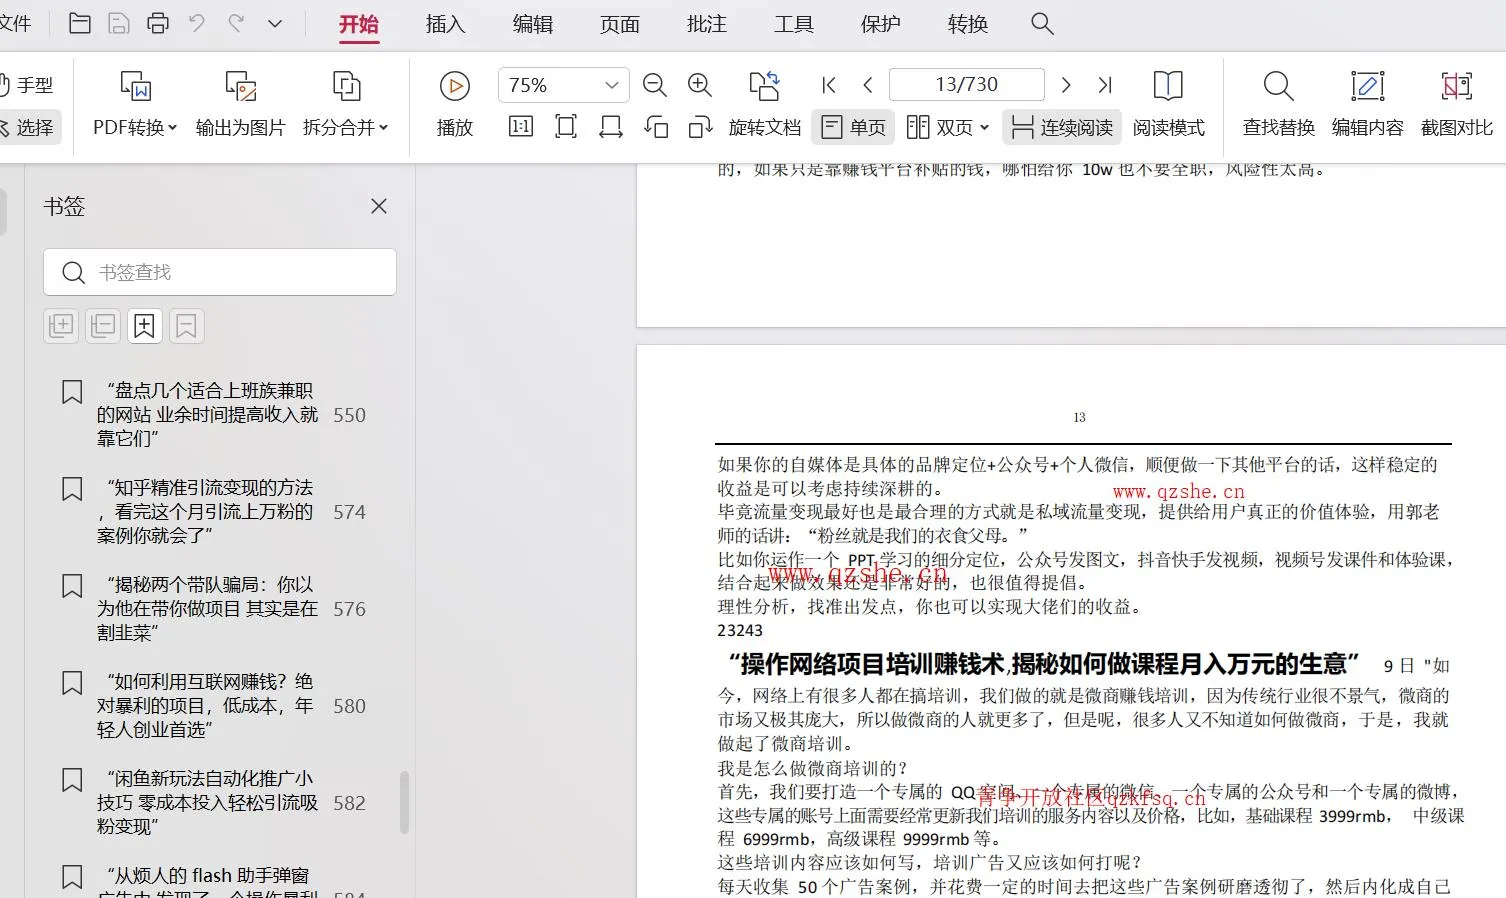
Task: Rotate page clockwise icon
Action: pyautogui.click(x=700, y=127)
